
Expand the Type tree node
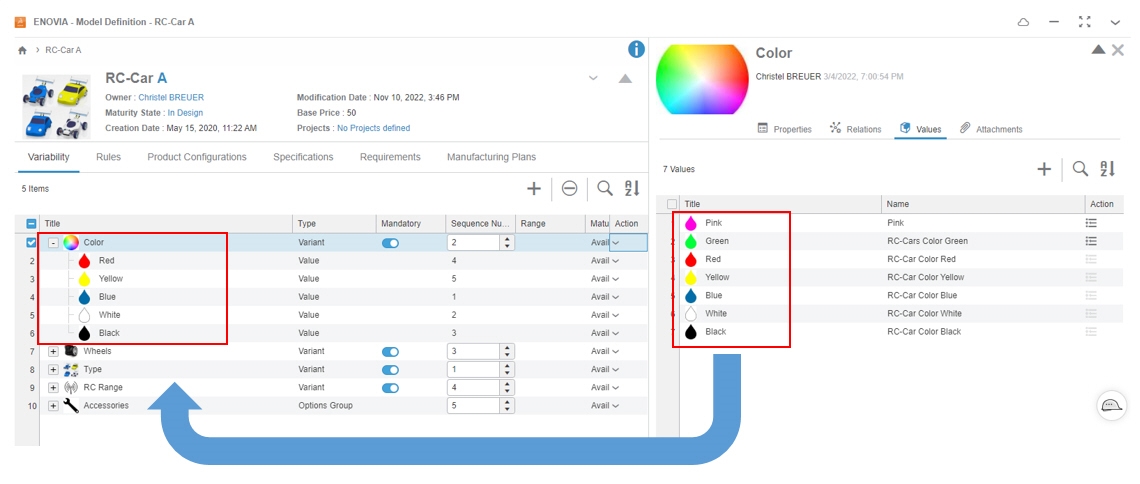pos(53,370)
